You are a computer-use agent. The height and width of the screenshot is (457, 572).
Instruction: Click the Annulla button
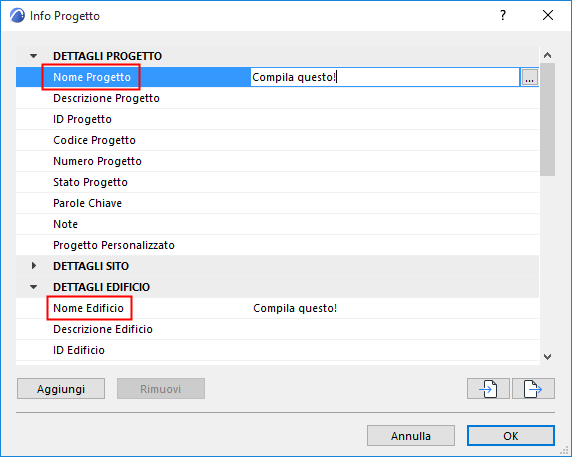click(411, 435)
